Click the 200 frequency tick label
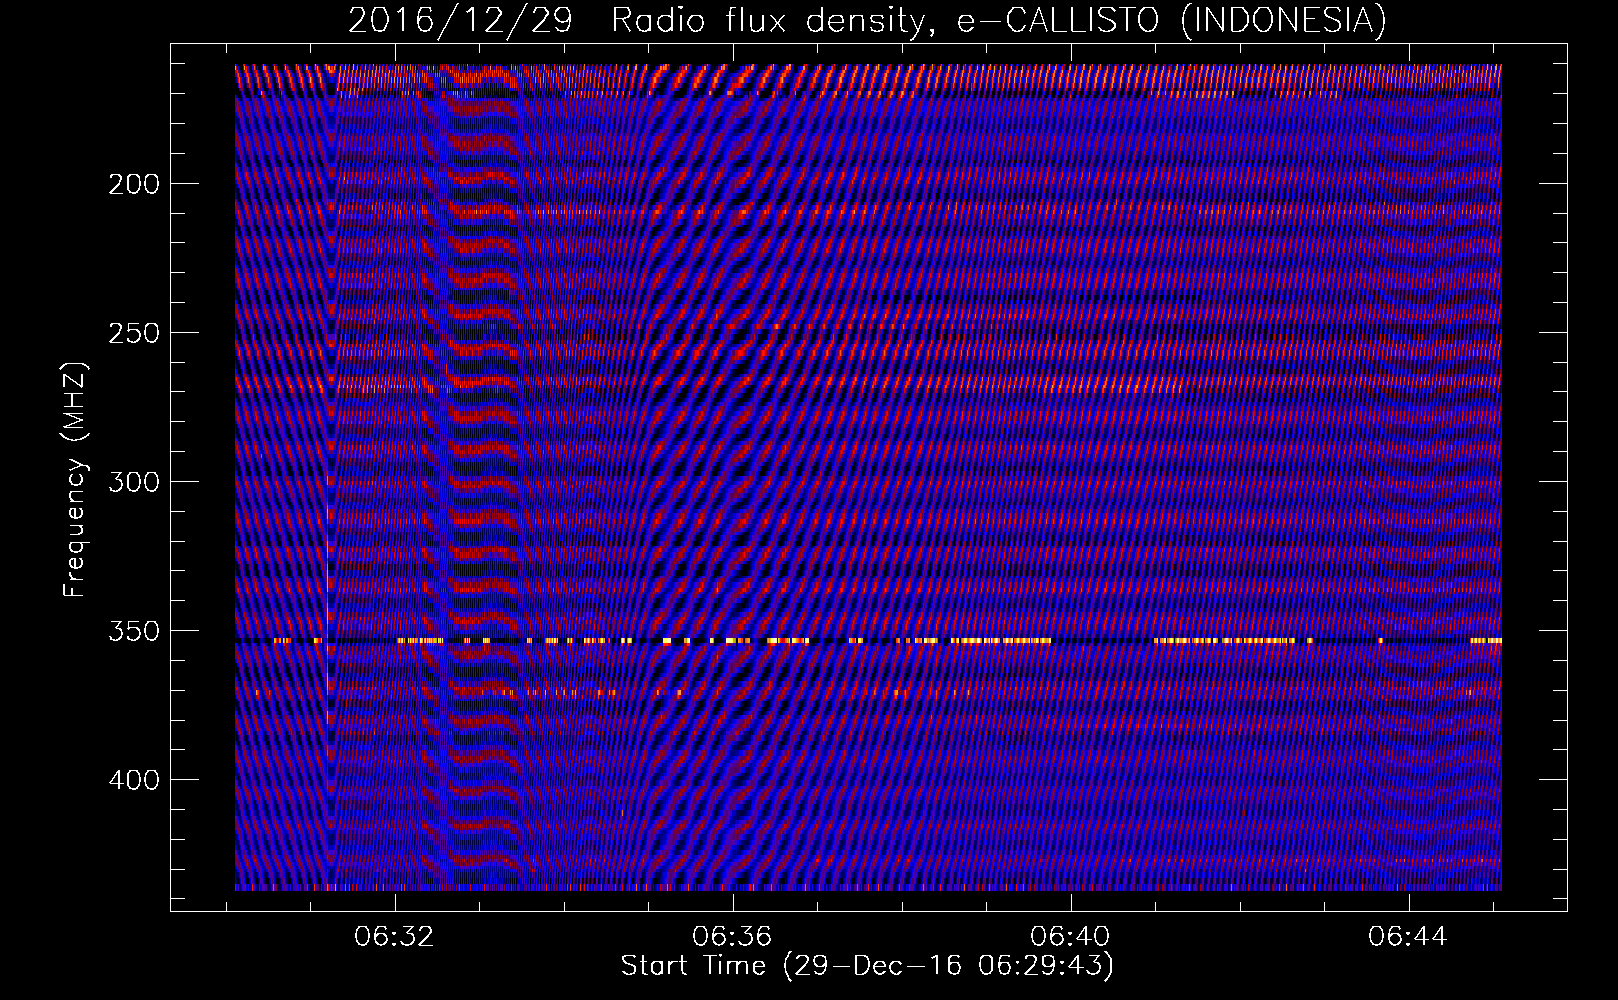The height and width of the screenshot is (1000, 1618). (x=134, y=184)
